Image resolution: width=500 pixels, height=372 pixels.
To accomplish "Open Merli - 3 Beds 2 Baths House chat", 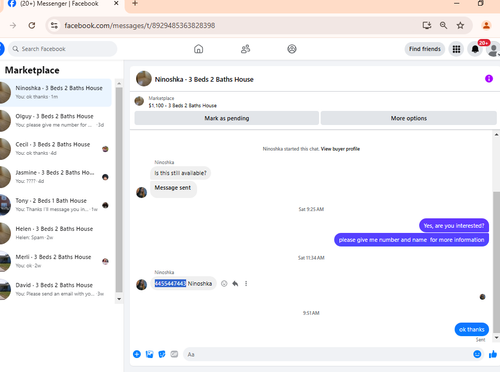I will point(56,261).
